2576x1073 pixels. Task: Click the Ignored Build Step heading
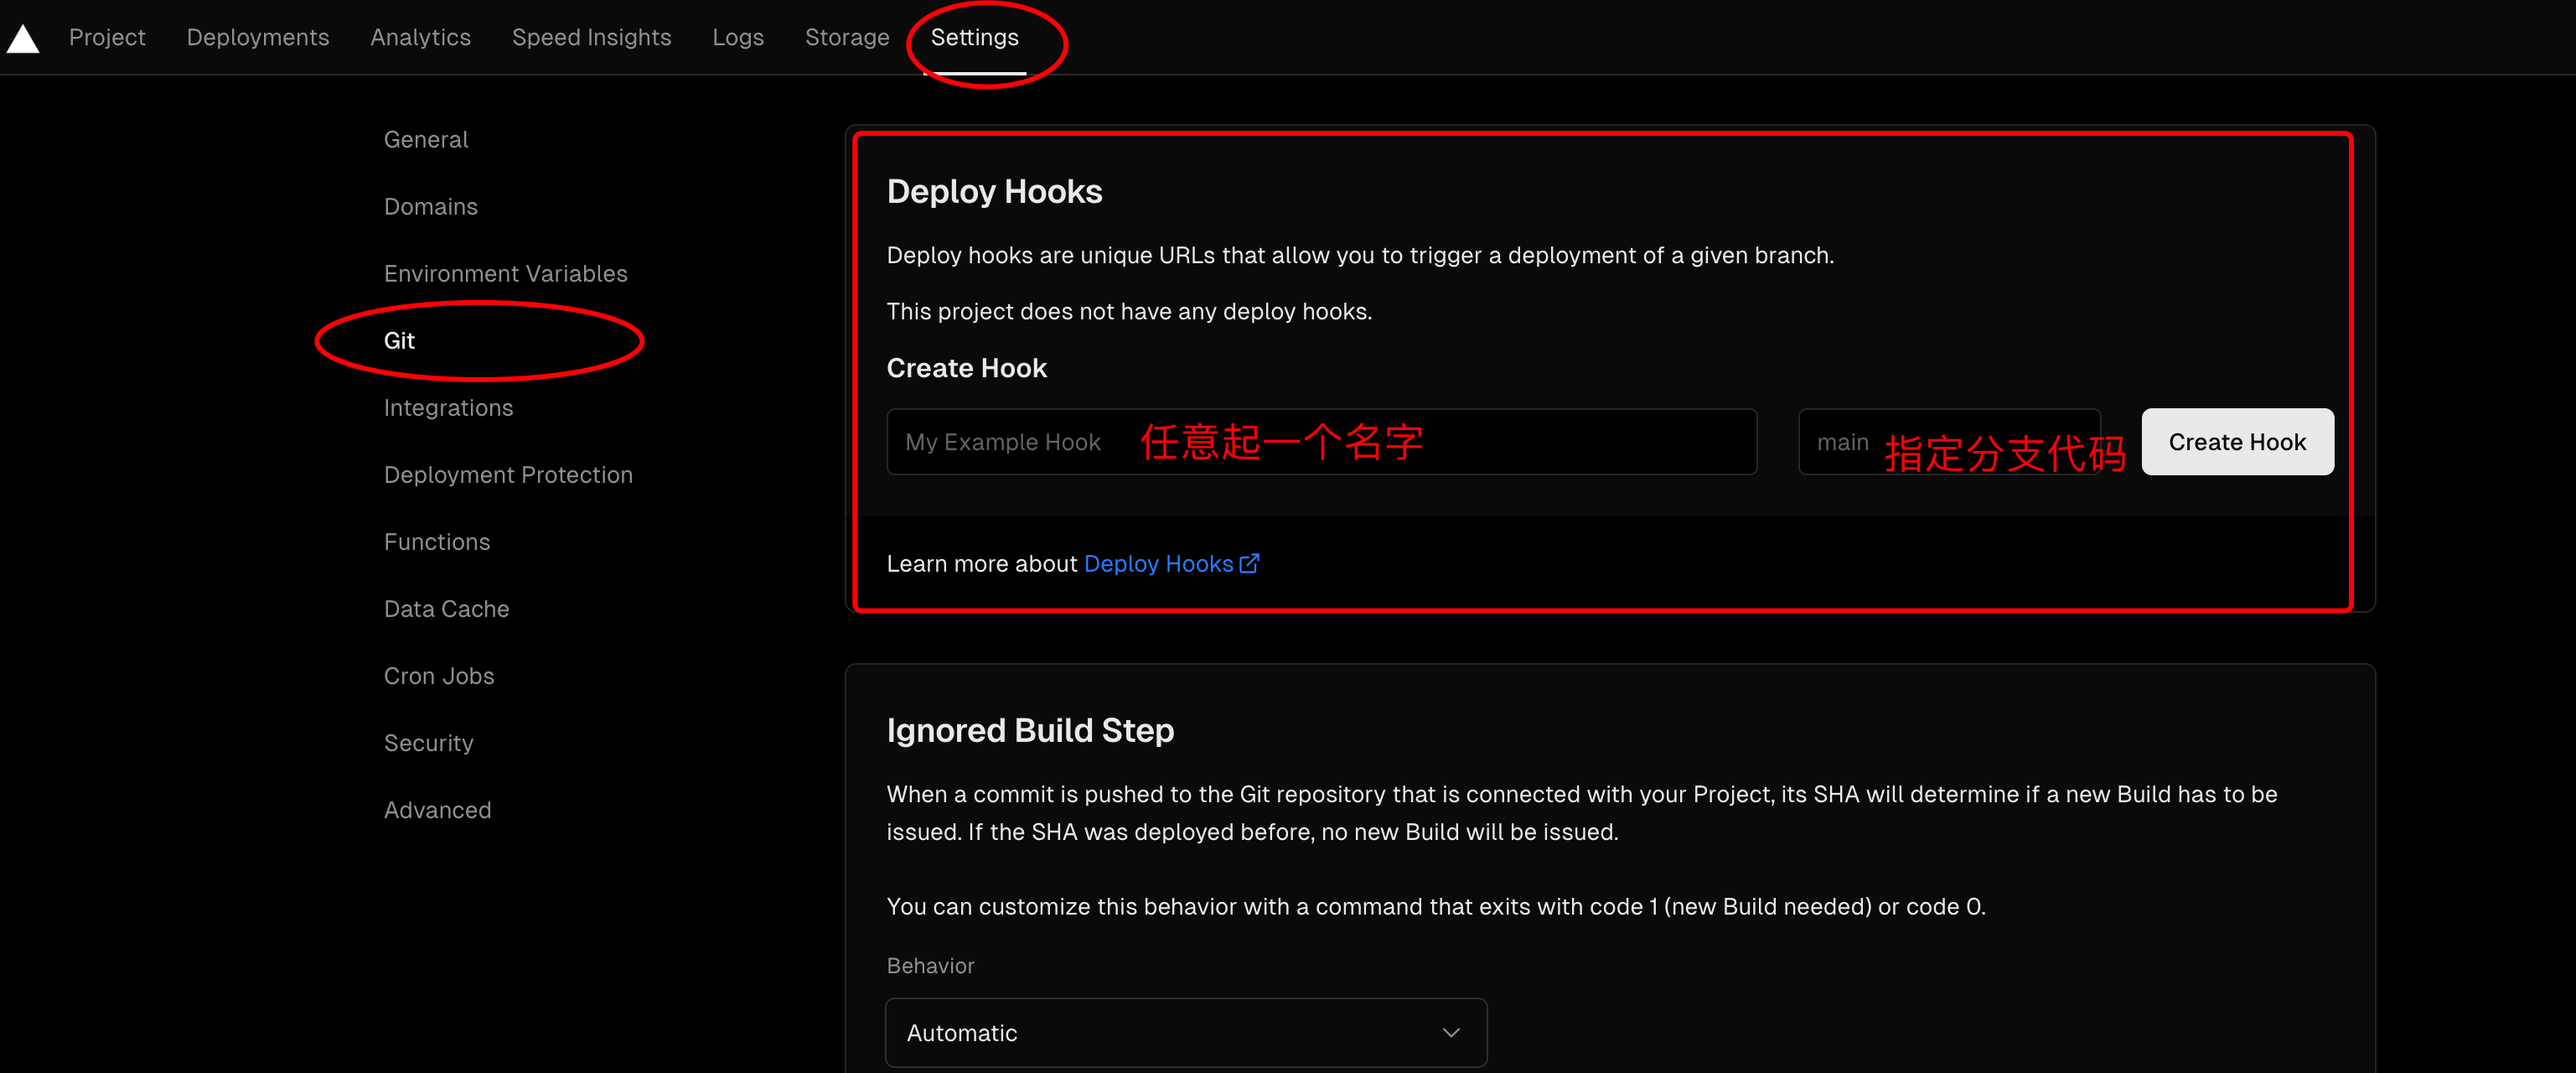click(1030, 731)
